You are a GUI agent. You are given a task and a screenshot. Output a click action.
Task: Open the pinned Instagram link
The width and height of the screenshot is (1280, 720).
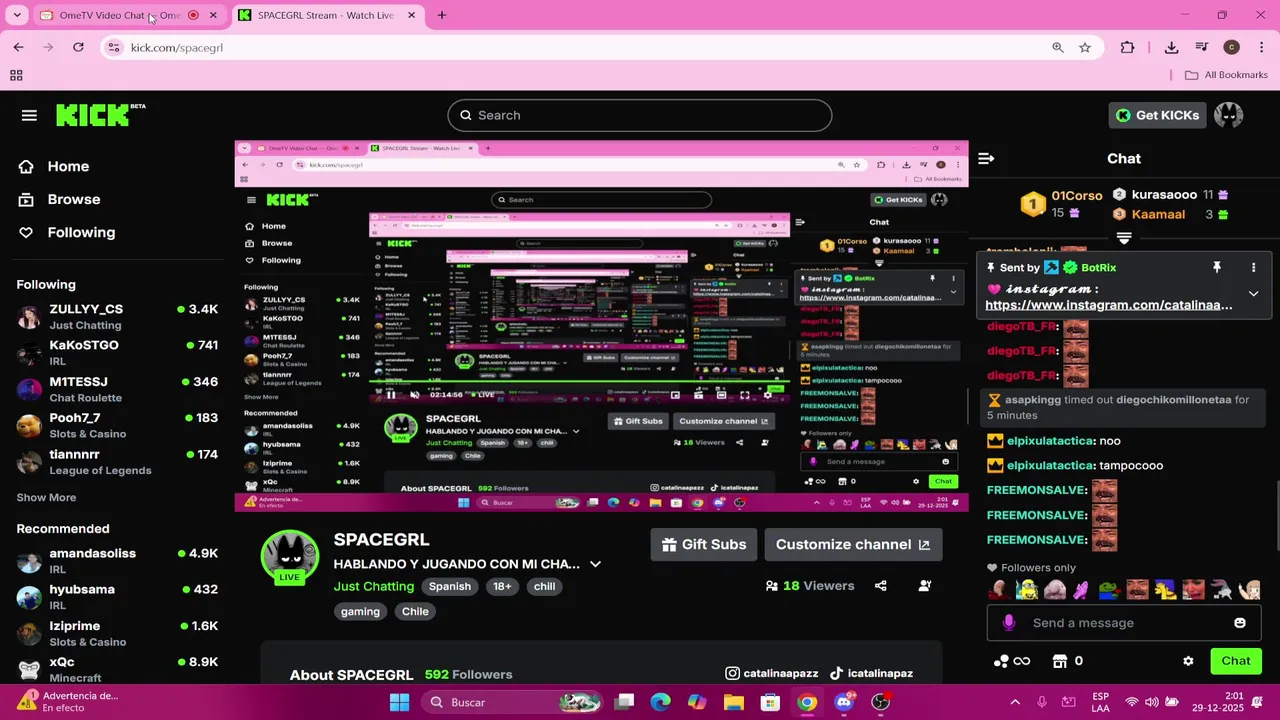(x=1109, y=305)
